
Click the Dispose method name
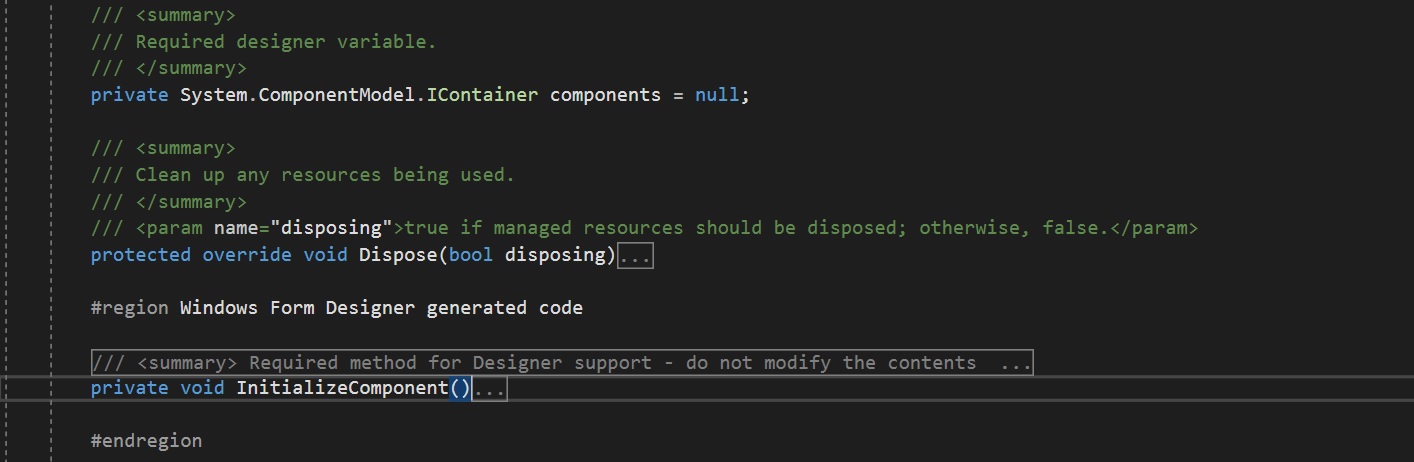coord(398,255)
